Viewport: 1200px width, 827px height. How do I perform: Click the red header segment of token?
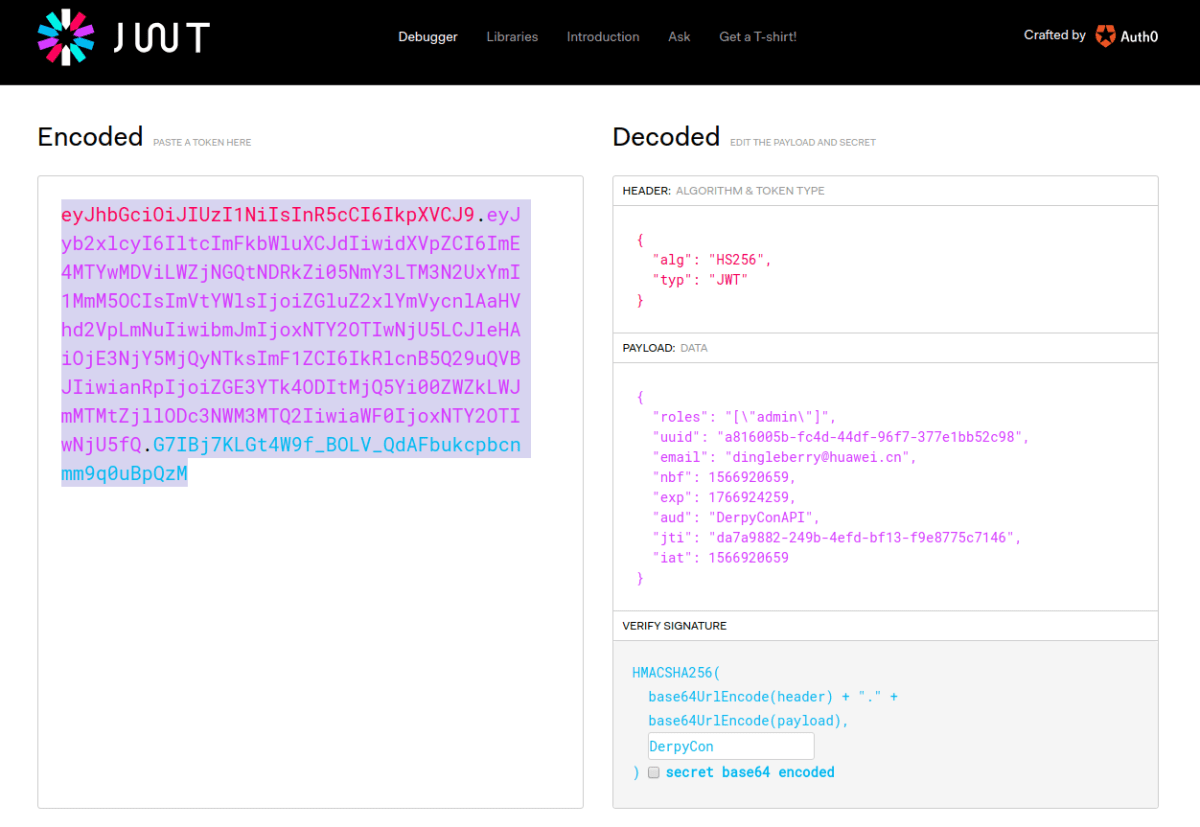click(x=267, y=214)
